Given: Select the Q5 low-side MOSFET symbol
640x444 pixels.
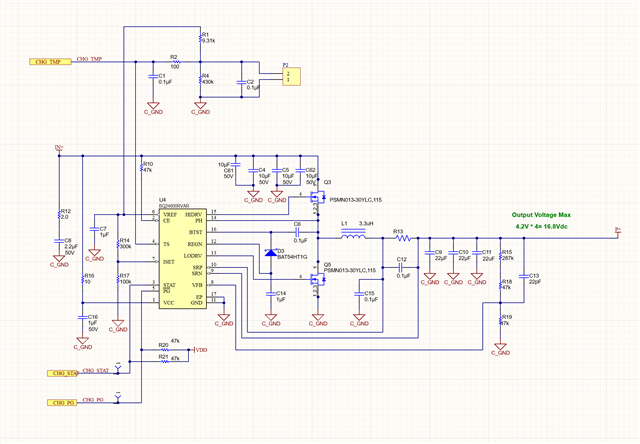Looking at the screenshot, I should coord(317,280).
